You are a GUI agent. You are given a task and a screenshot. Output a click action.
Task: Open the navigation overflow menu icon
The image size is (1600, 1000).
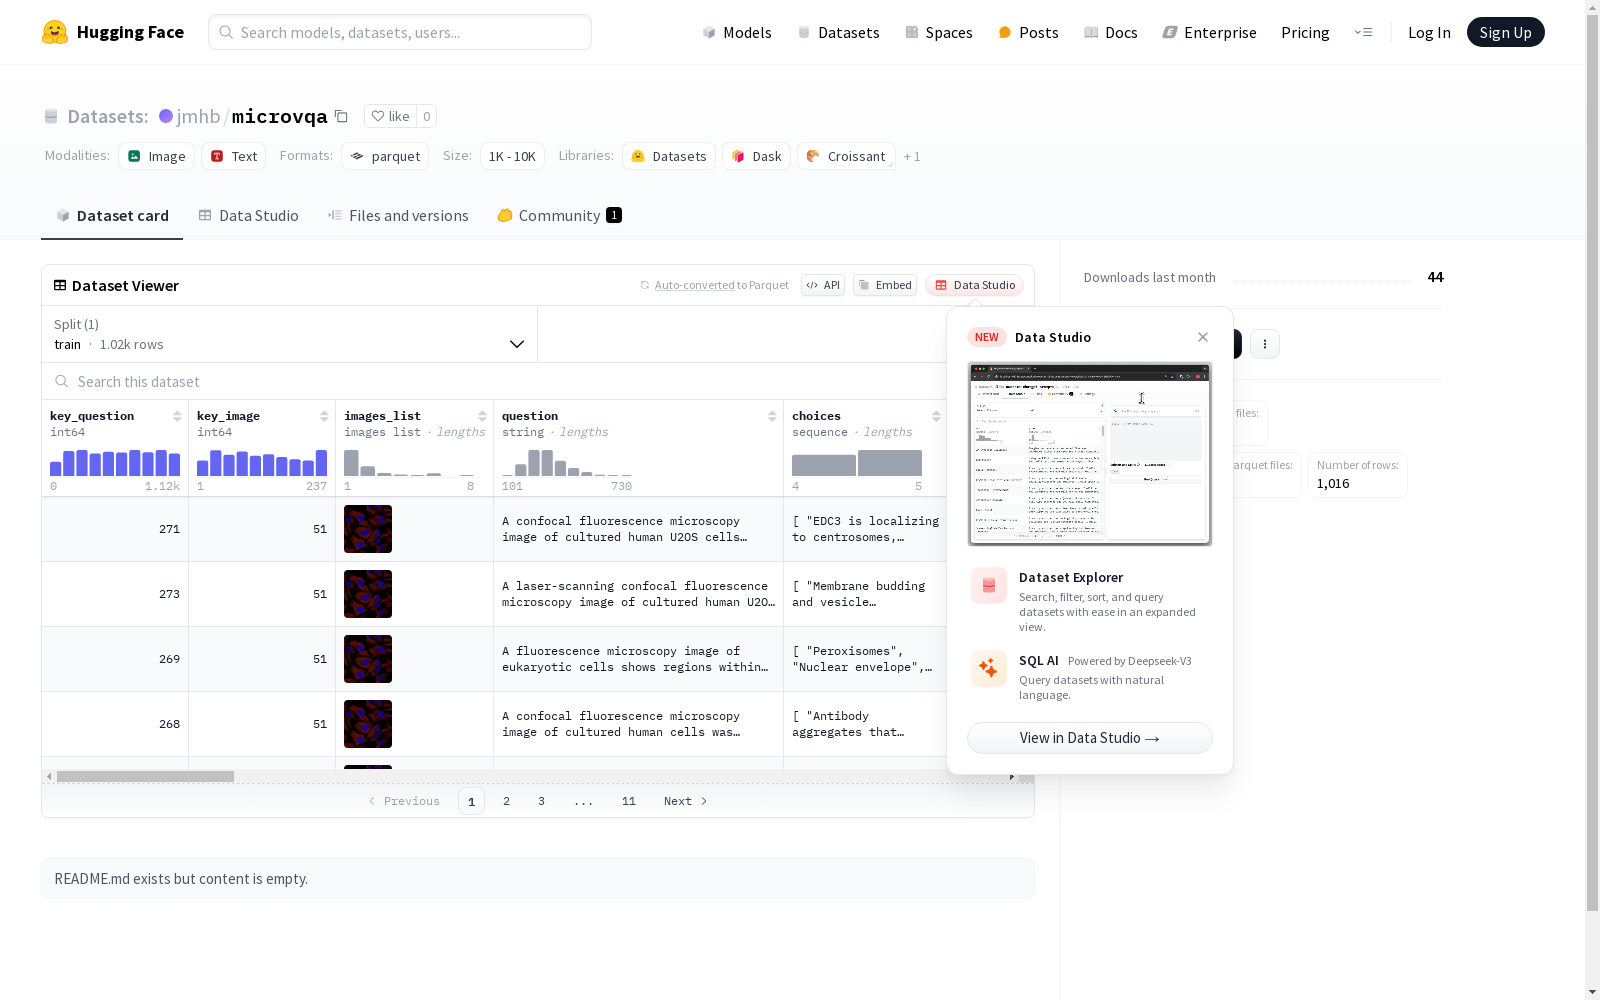coord(1363,32)
